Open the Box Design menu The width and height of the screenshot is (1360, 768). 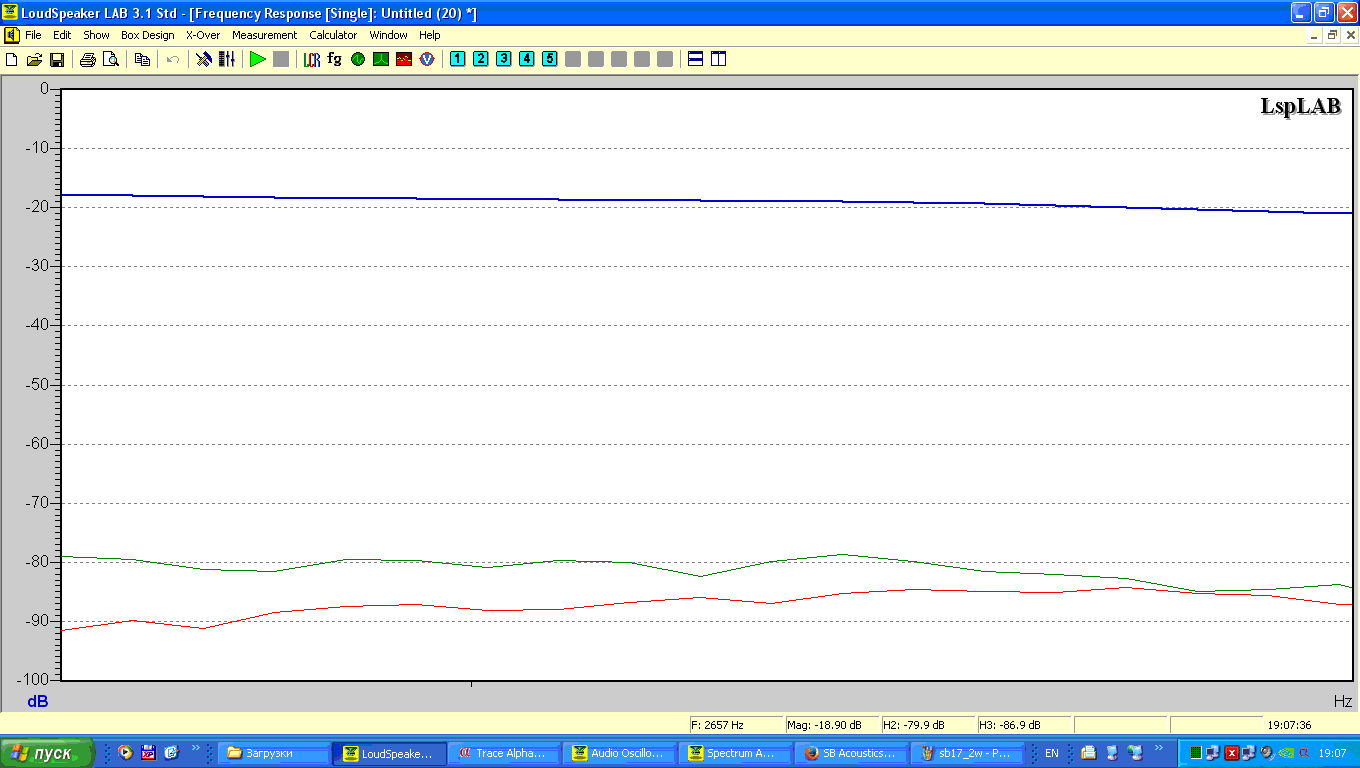(x=148, y=35)
